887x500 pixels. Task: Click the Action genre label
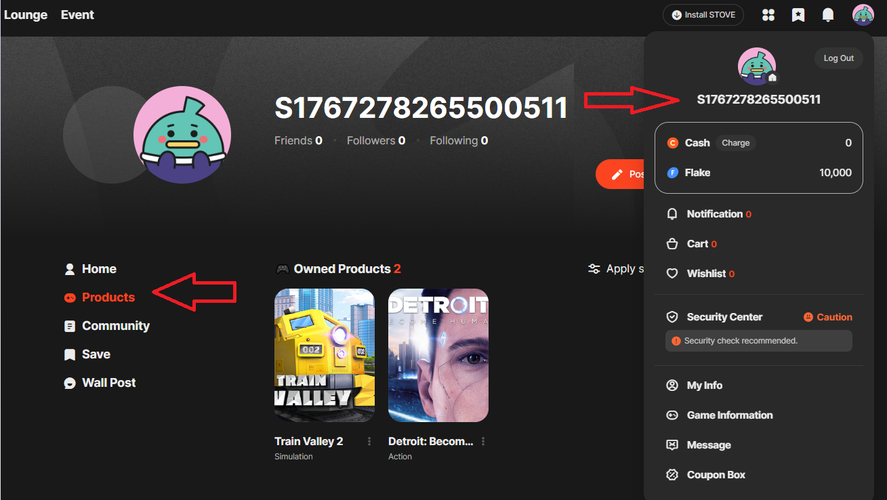coord(400,456)
